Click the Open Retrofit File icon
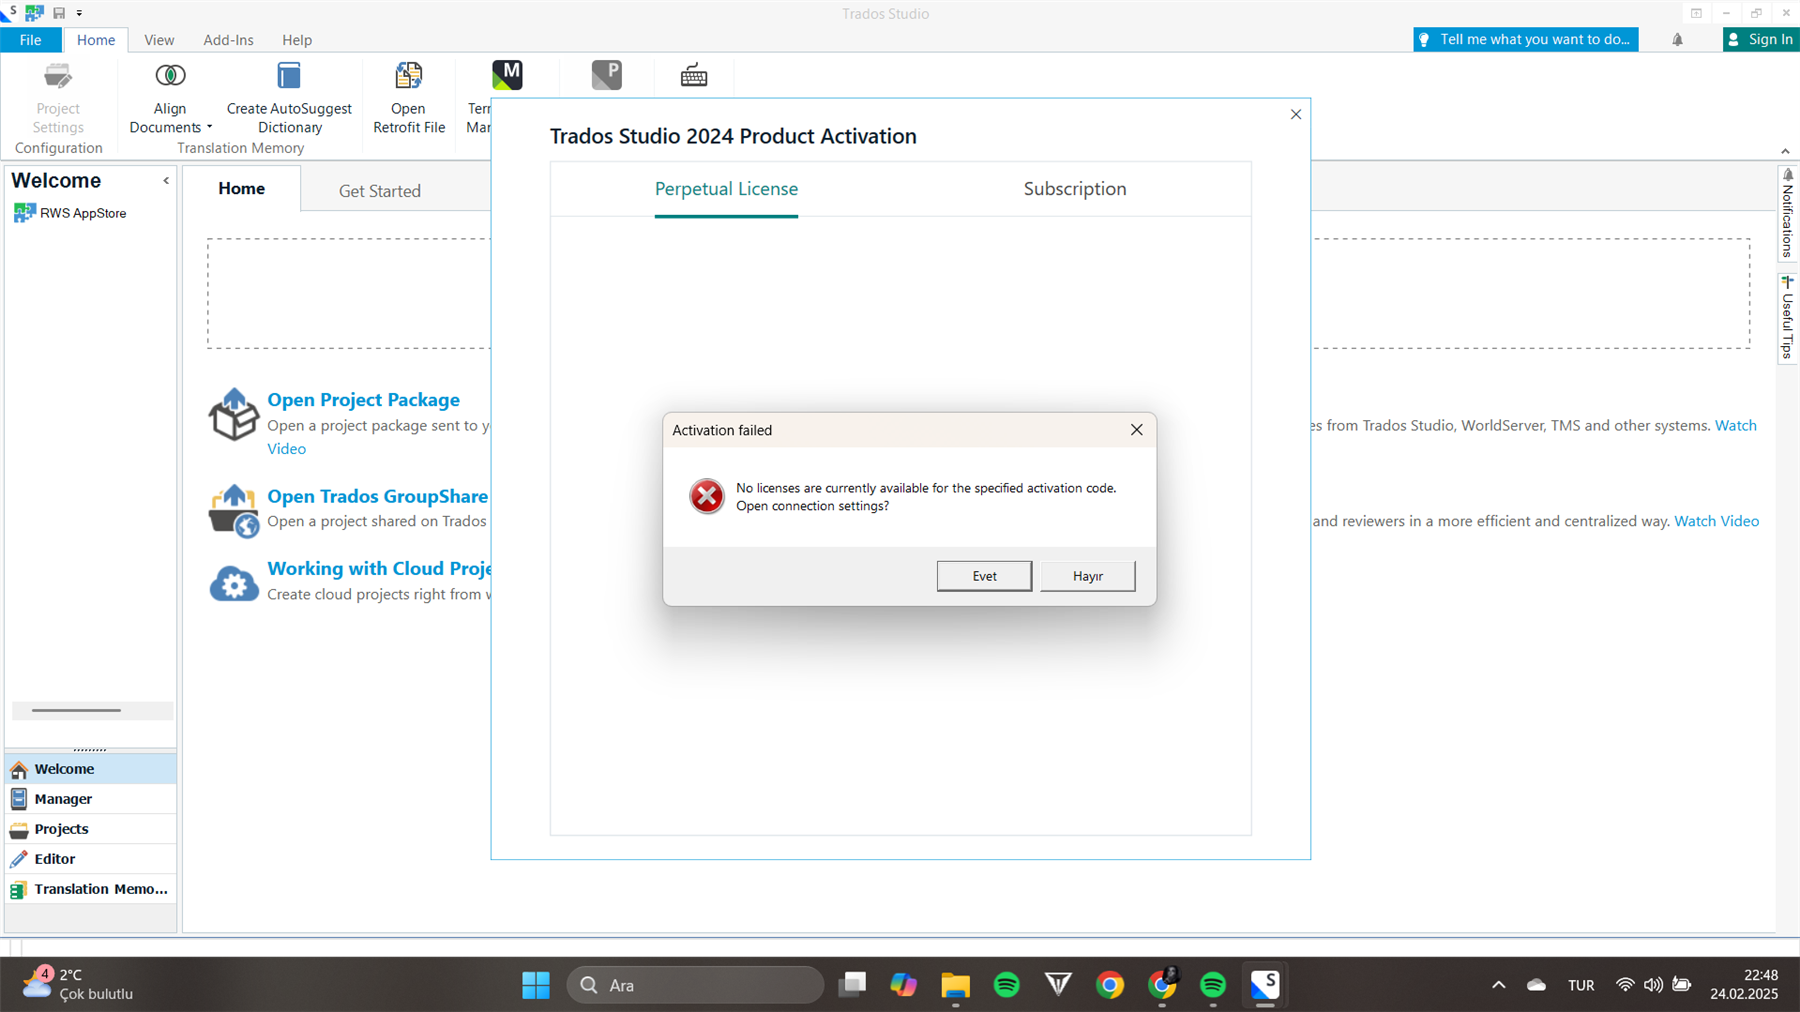1800x1012 pixels. point(408,76)
